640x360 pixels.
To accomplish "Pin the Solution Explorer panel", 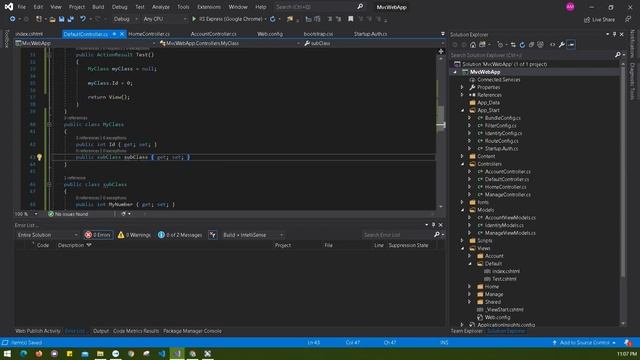I will click(614, 35).
